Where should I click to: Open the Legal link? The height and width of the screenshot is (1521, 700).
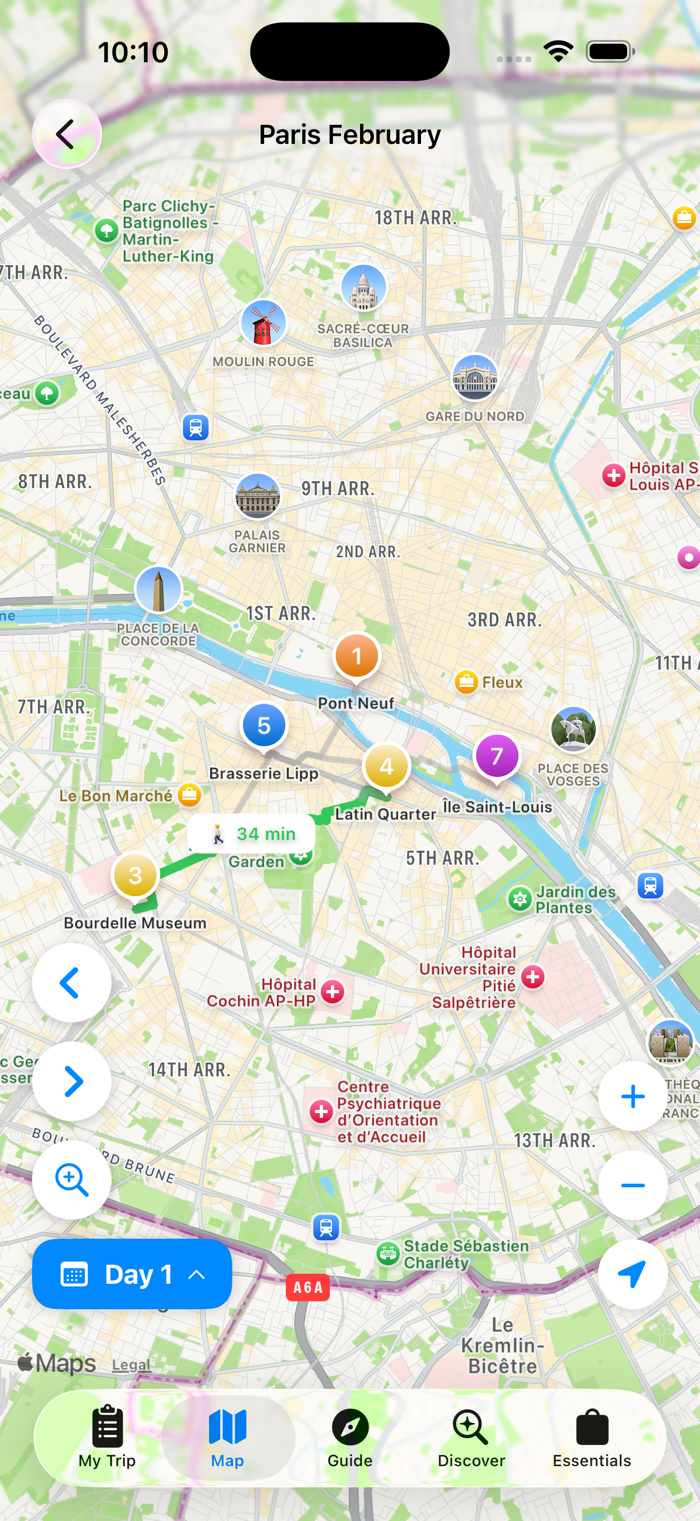pyautogui.click(x=131, y=1365)
